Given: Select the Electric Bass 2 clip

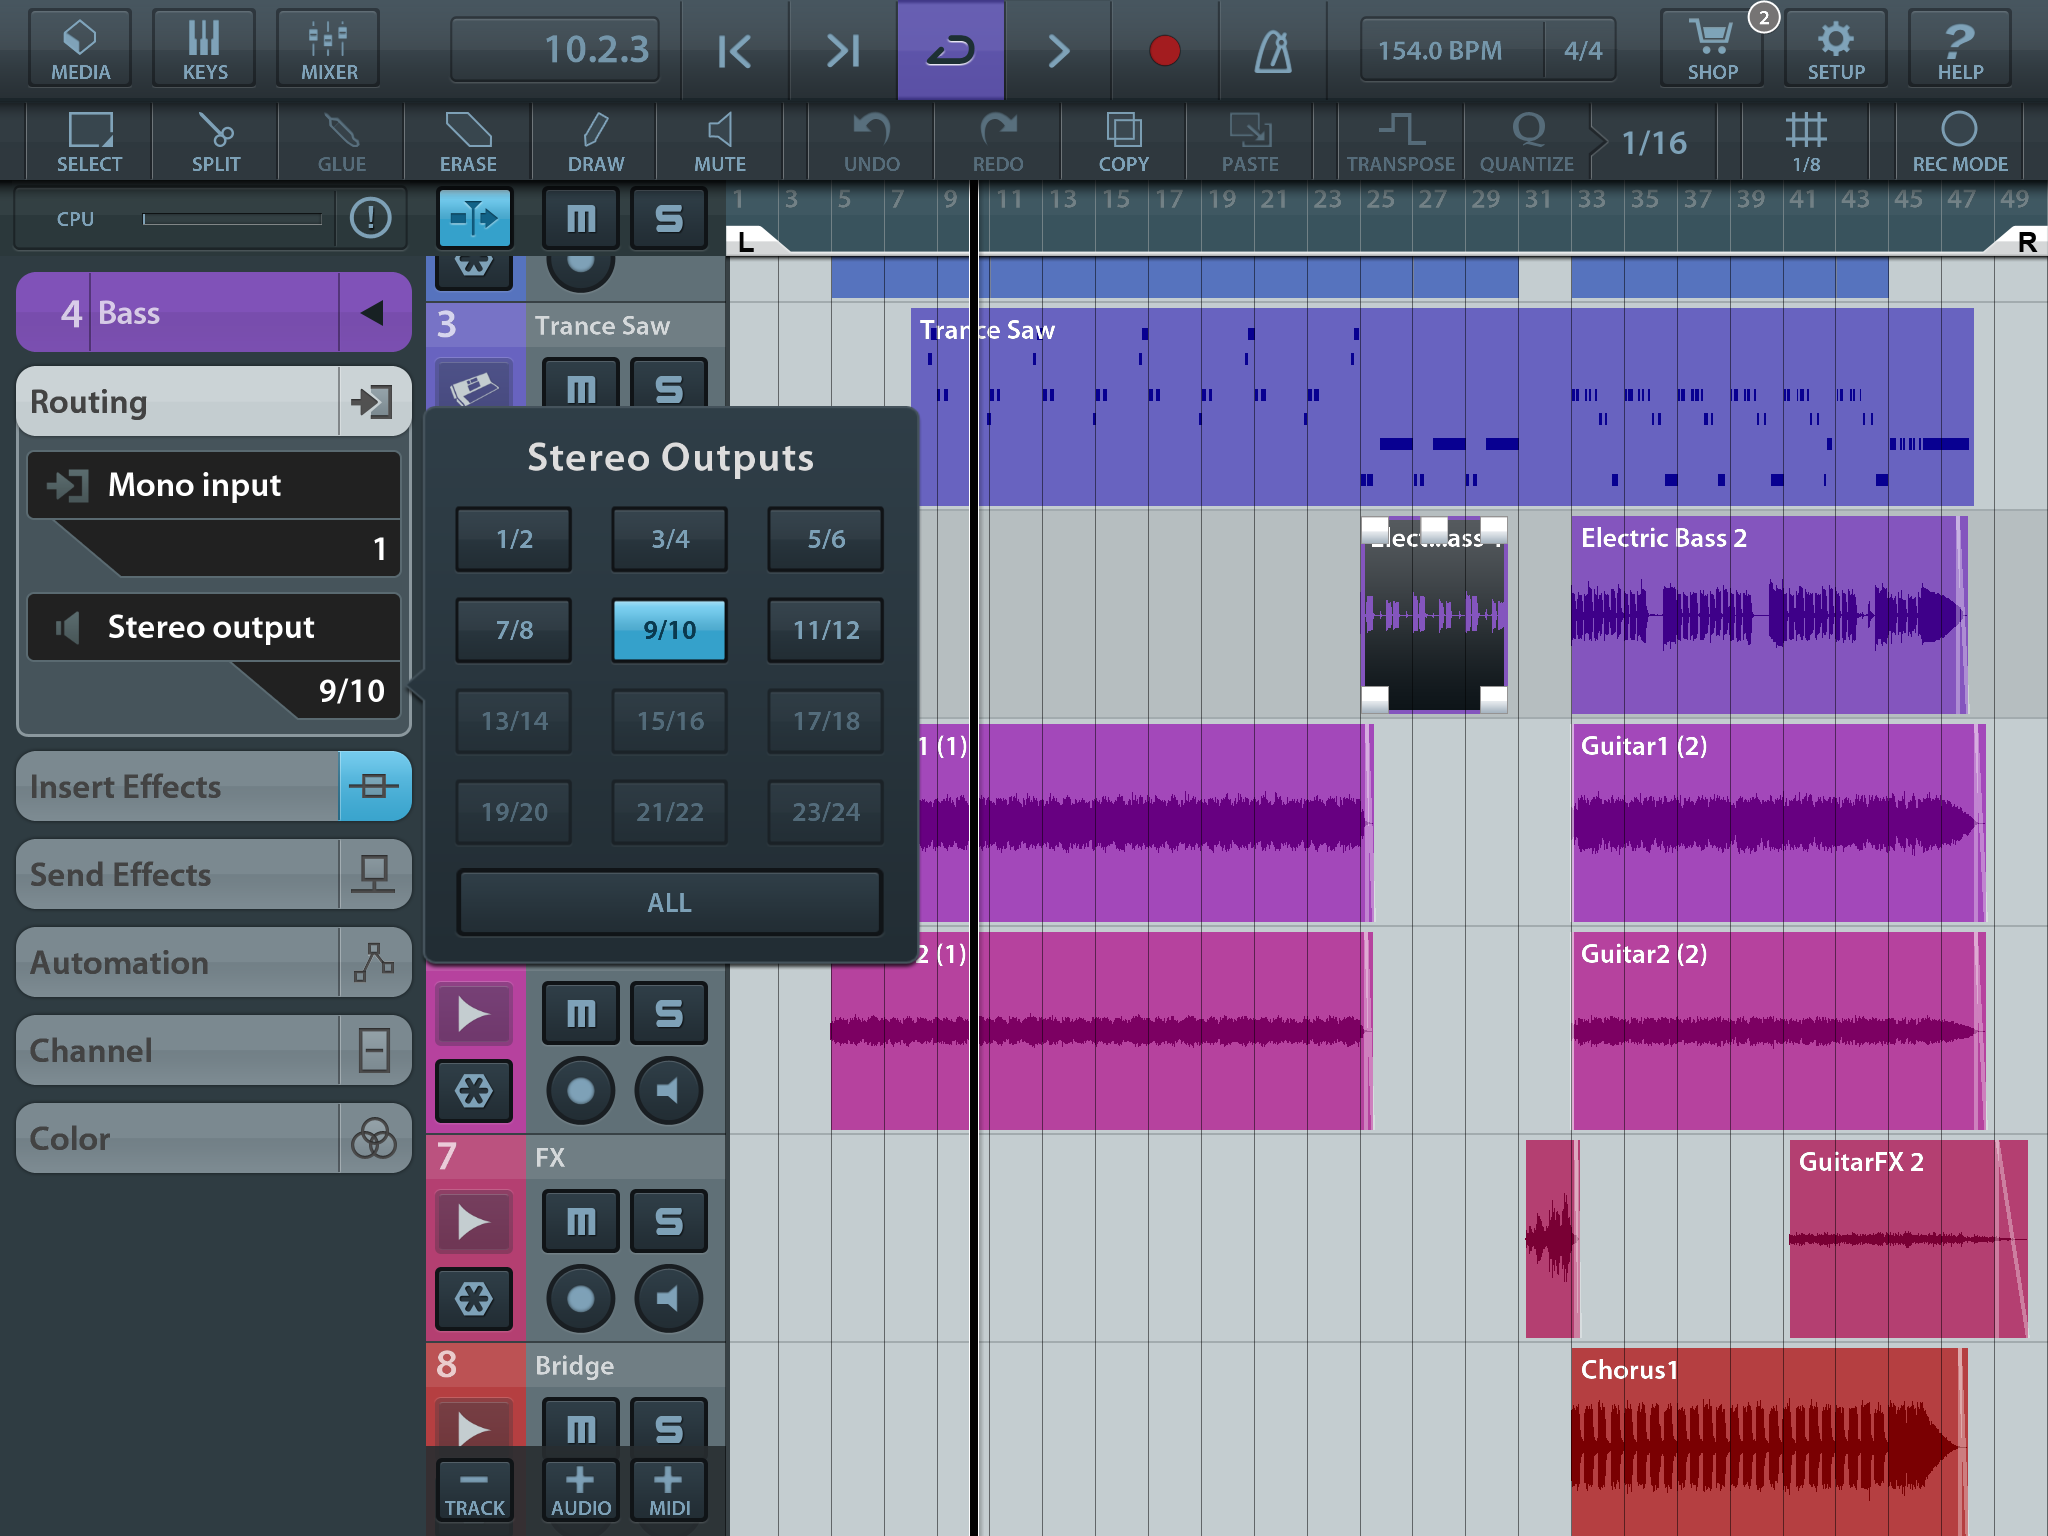Looking at the screenshot, I should coord(1768,615).
